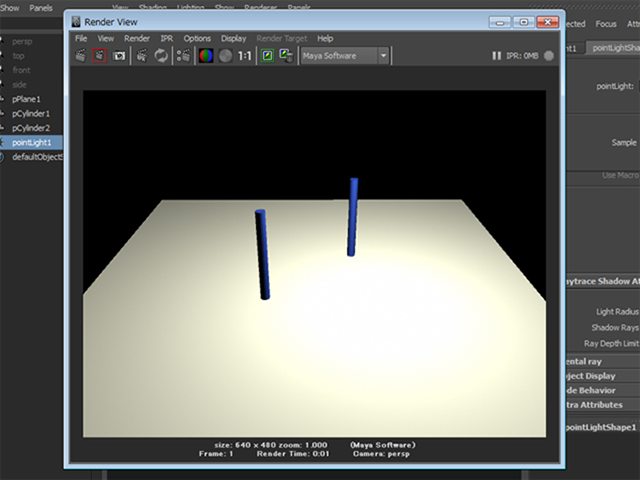The height and width of the screenshot is (480, 640).
Task: Select the Render Region icon with red border
Action: [100, 56]
